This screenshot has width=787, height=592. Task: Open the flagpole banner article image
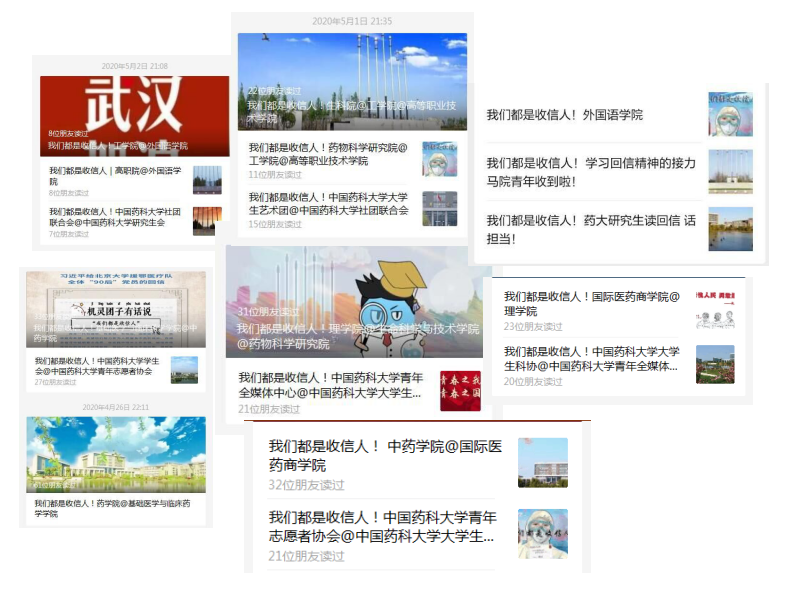click(351, 80)
